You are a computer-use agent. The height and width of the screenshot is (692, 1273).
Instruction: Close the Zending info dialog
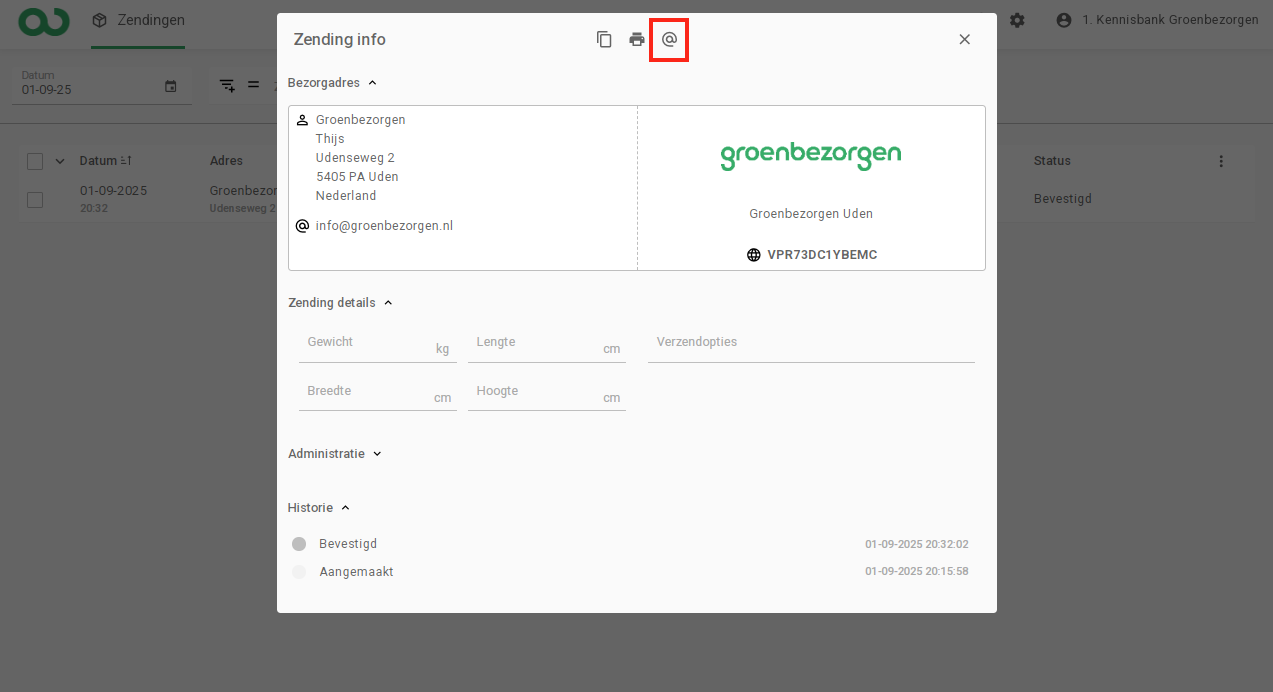pos(964,40)
